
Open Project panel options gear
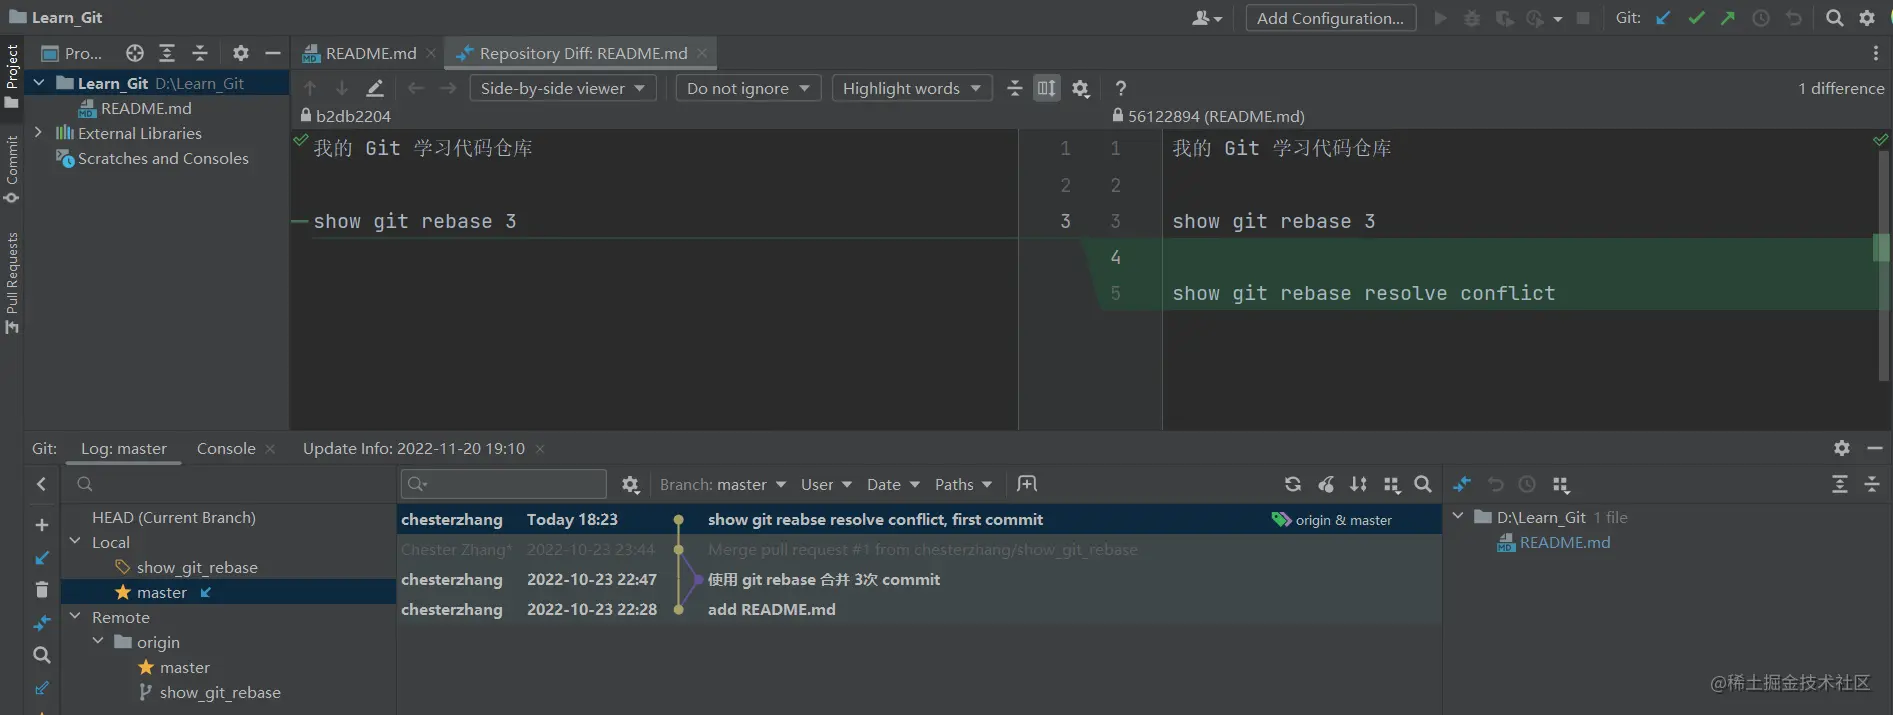click(x=241, y=53)
